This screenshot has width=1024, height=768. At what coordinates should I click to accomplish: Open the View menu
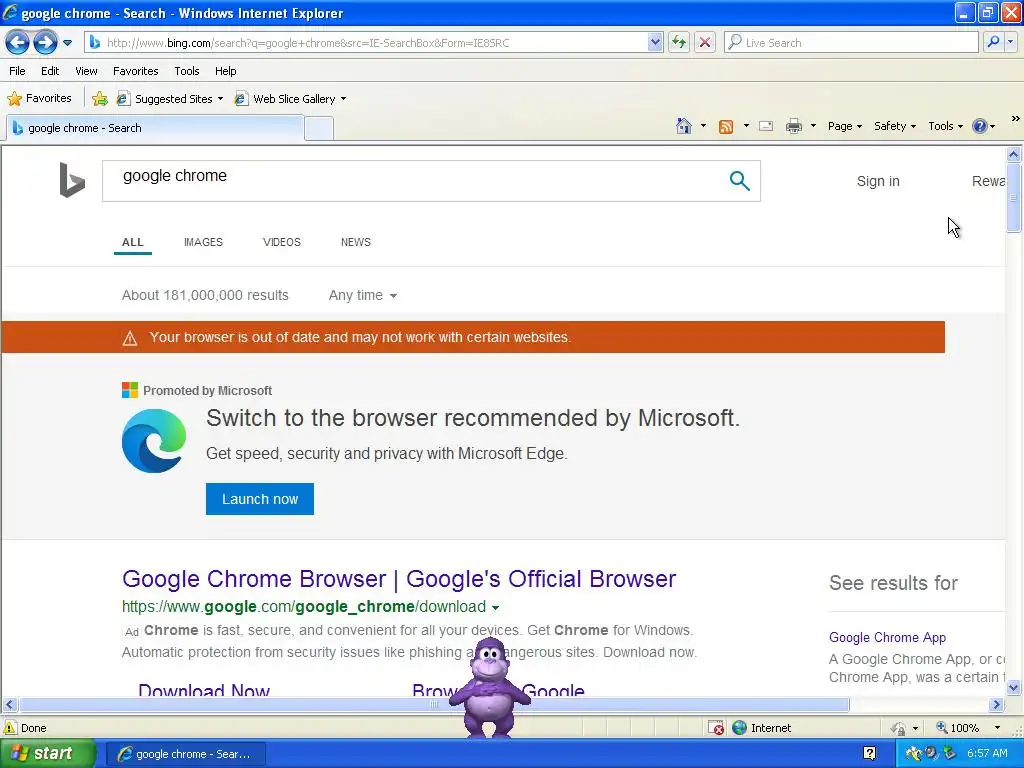click(x=86, y=71)
